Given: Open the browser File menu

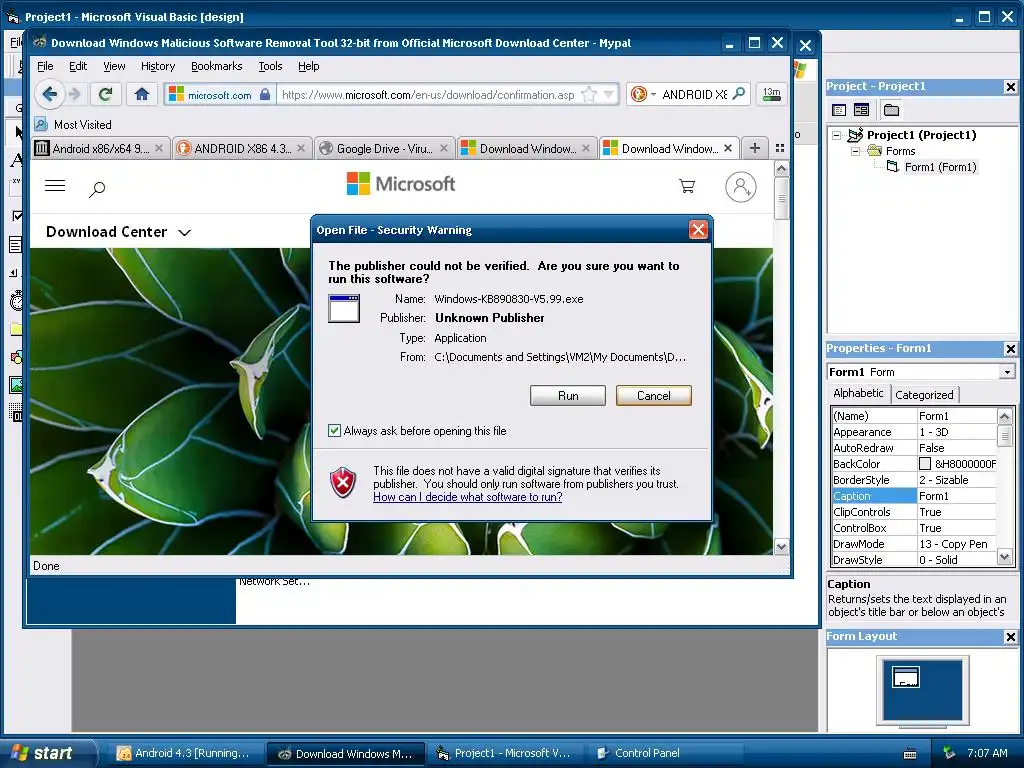Looking at the screenshot, I should point(45,66).
